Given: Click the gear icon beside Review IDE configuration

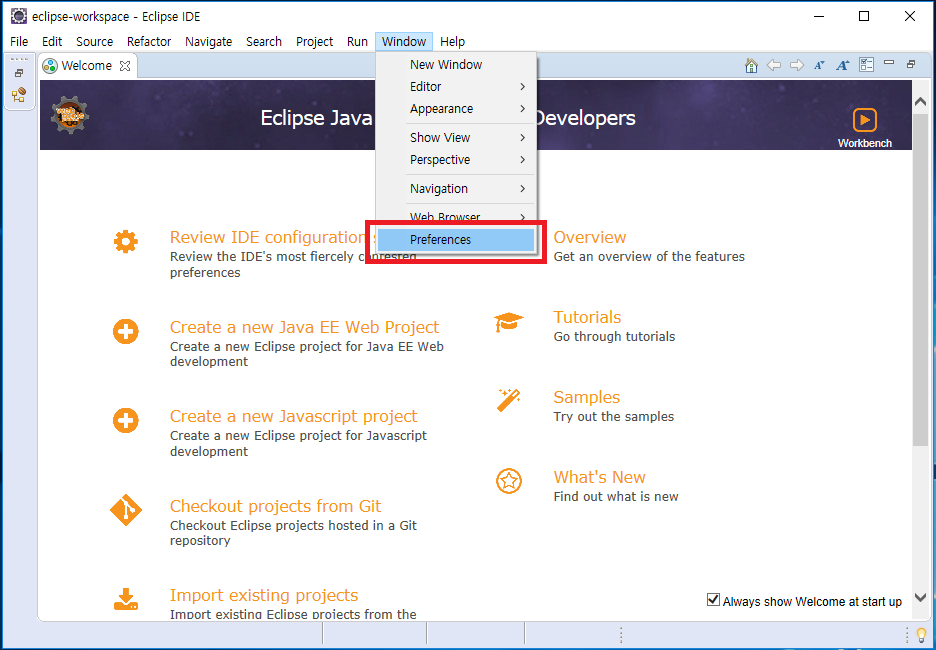Looking at the screenshot, I should click(x=125, y=242).
